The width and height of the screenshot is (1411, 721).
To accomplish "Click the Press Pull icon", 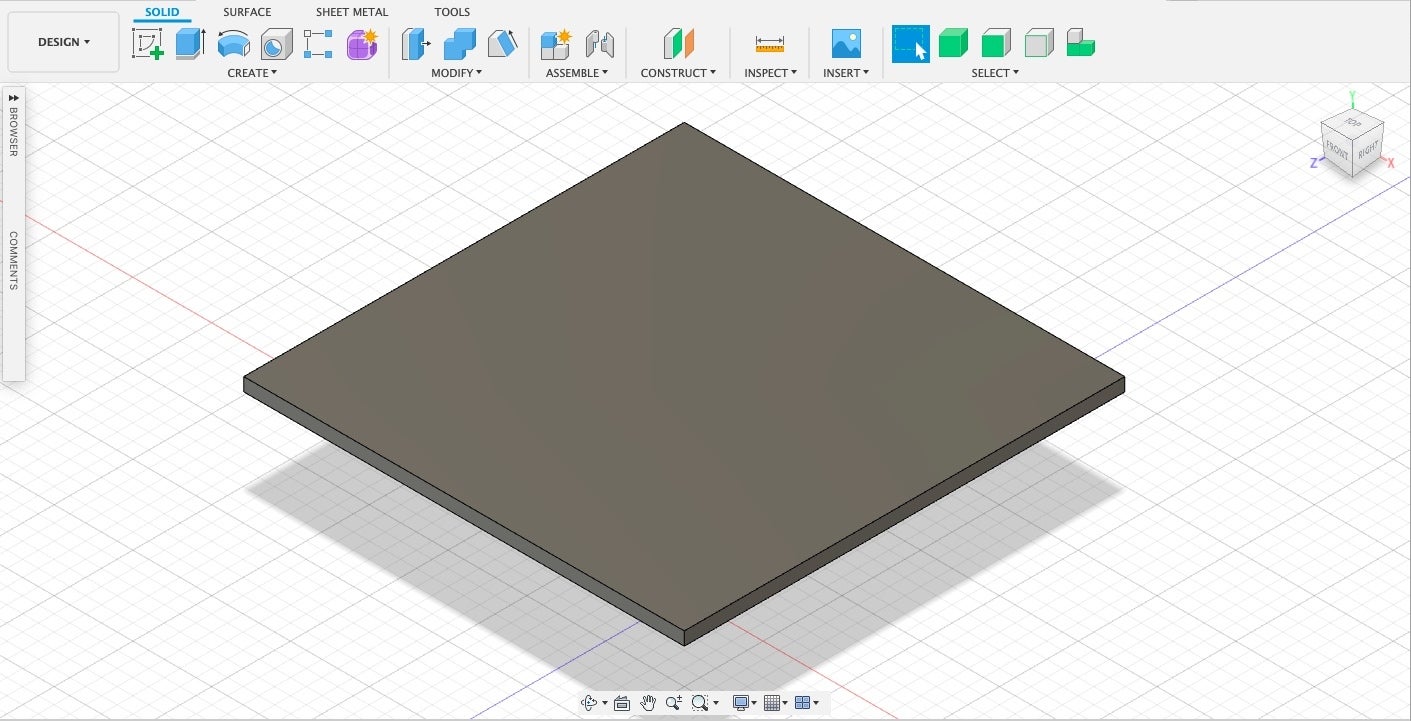I will click(415, 44).
